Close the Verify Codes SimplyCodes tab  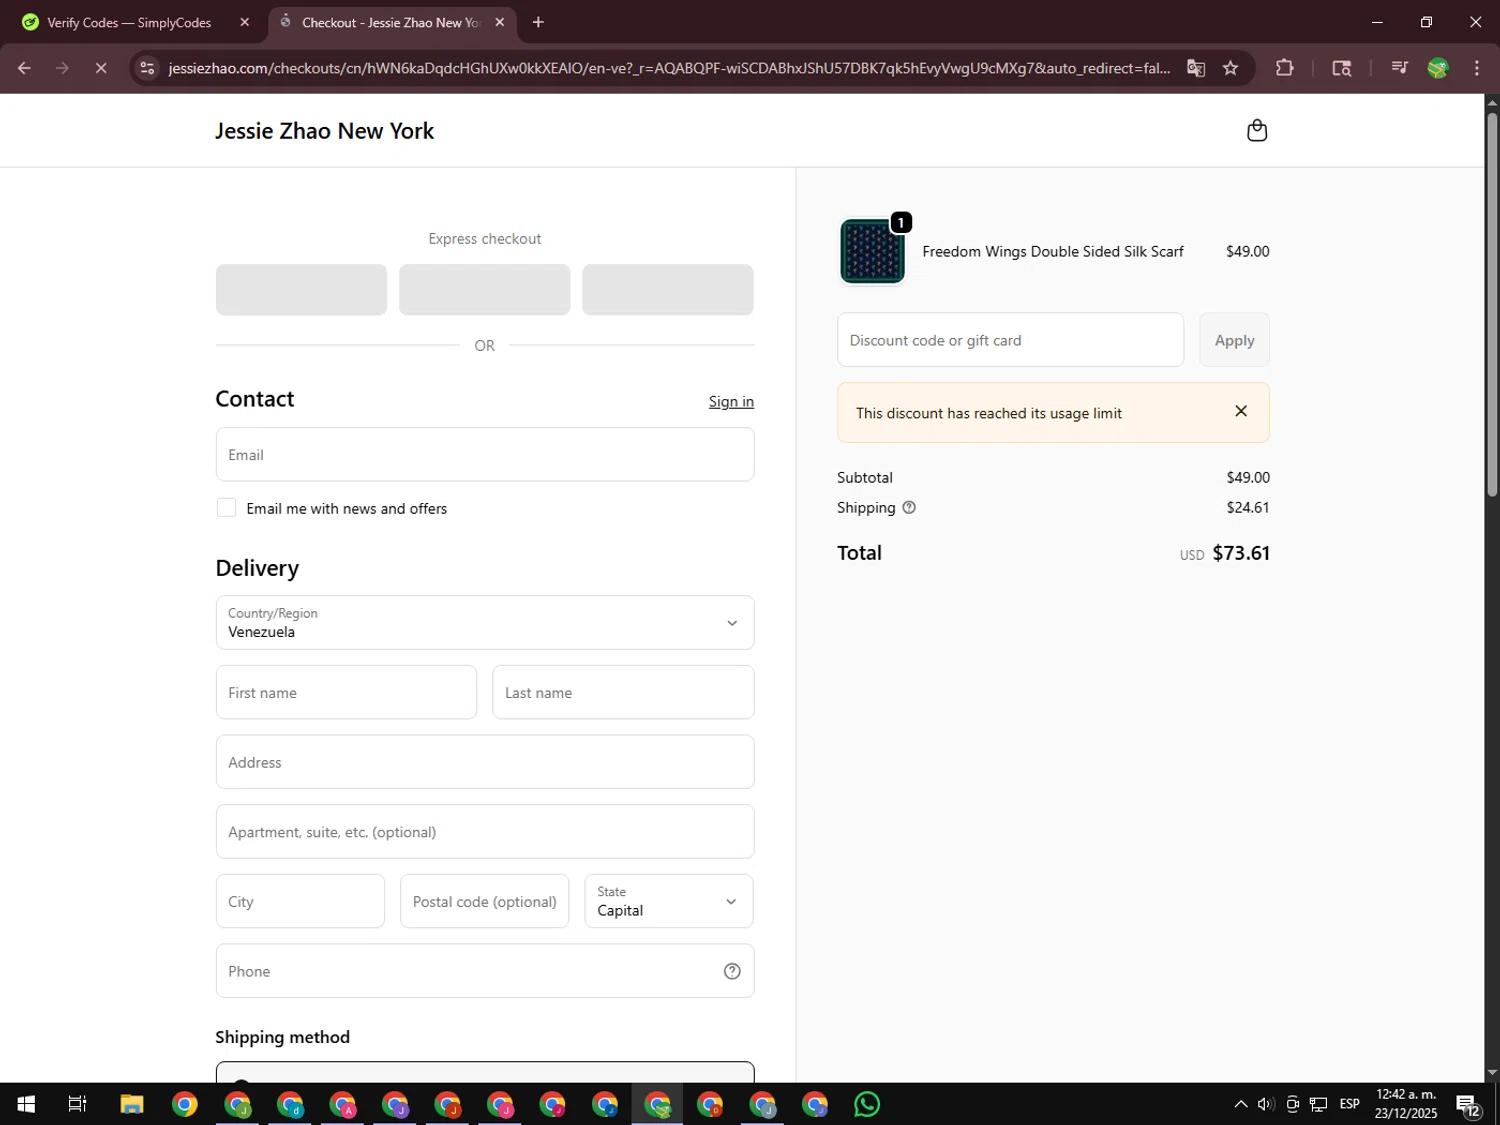coord(245,22)
